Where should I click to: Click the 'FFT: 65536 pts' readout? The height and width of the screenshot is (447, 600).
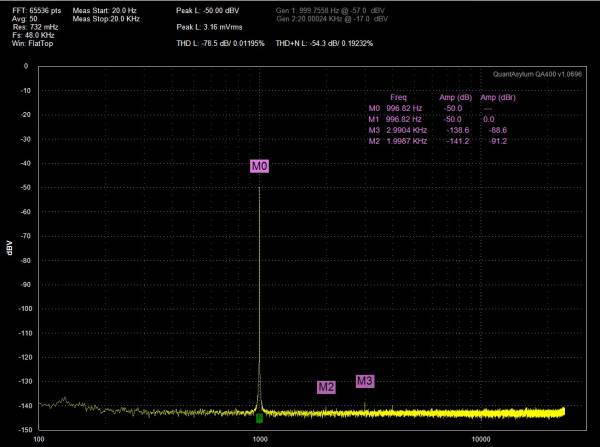pos(36,11)
